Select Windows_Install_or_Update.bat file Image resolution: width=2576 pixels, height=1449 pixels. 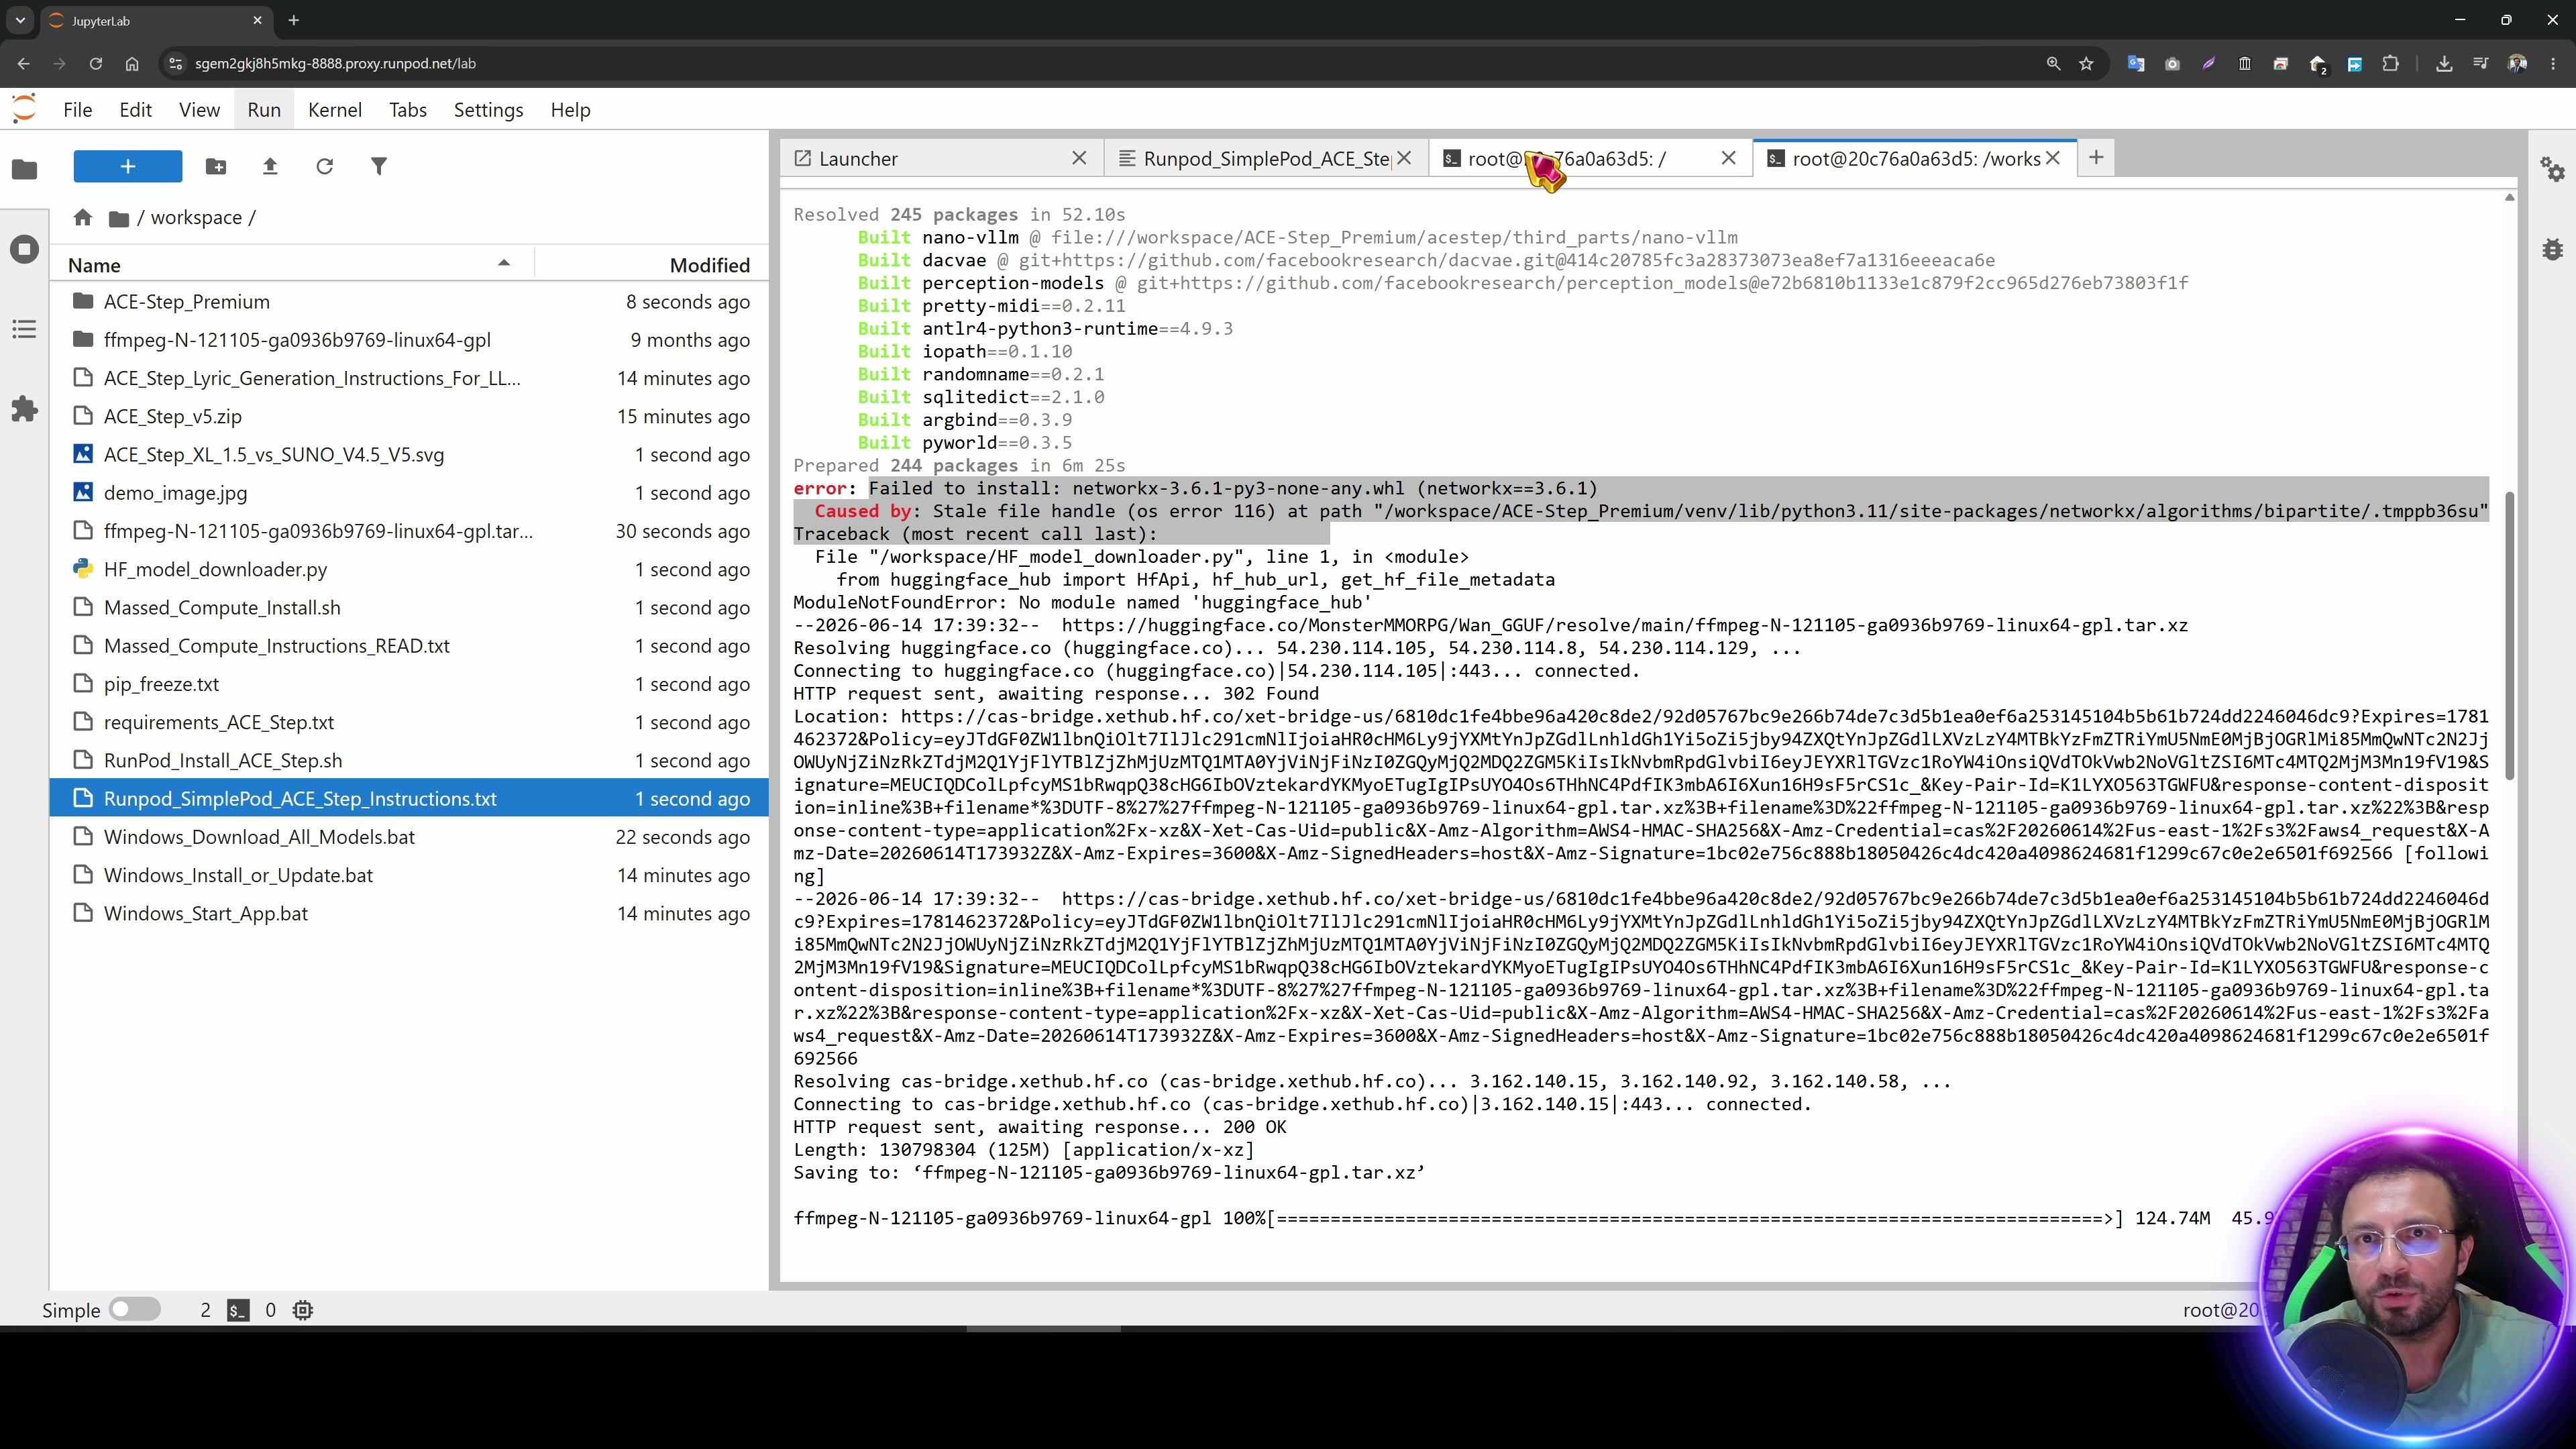tap(410, 875)
